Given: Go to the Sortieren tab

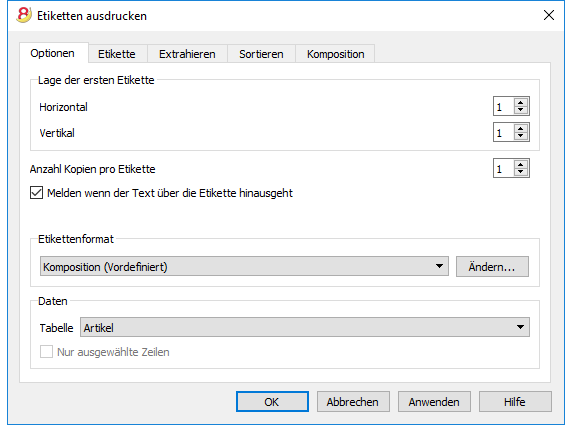Looking at the screenshot, I should tap(261, 54).
